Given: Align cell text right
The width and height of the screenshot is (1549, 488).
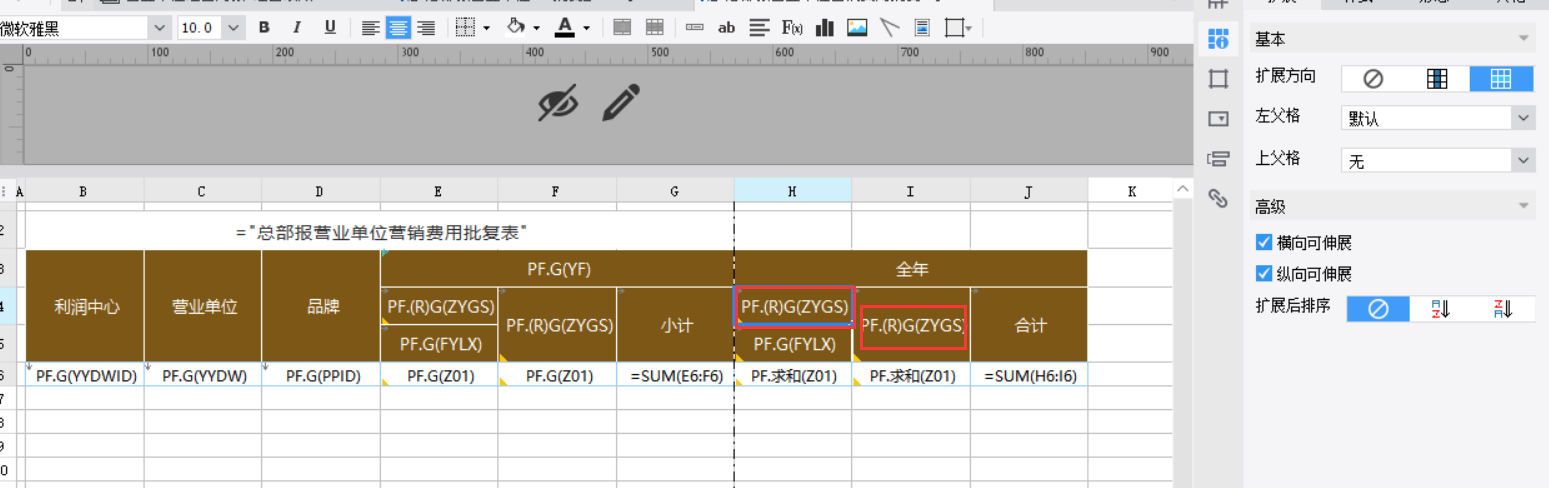Looking at the screenshot, I should click(426, 27).
